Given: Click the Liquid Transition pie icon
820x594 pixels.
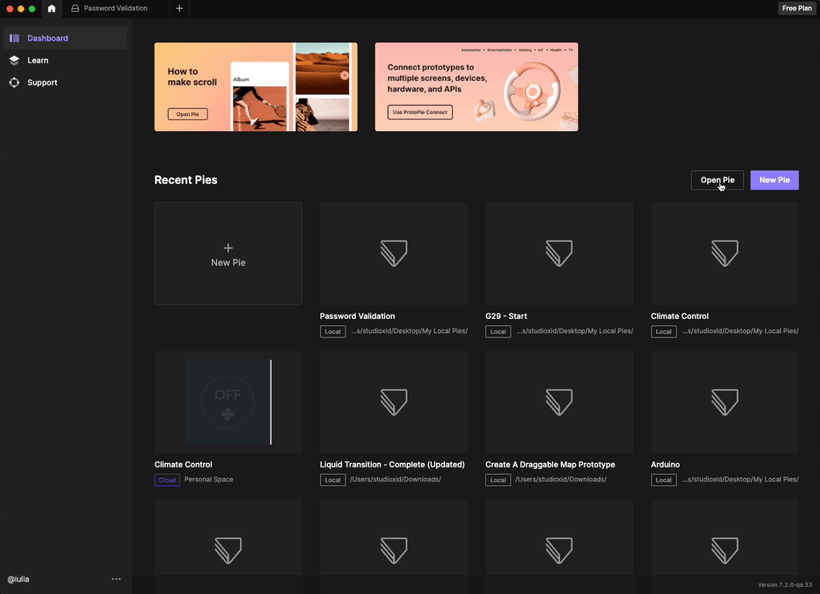Looking at the screenshot, I should tap(394, 402).
